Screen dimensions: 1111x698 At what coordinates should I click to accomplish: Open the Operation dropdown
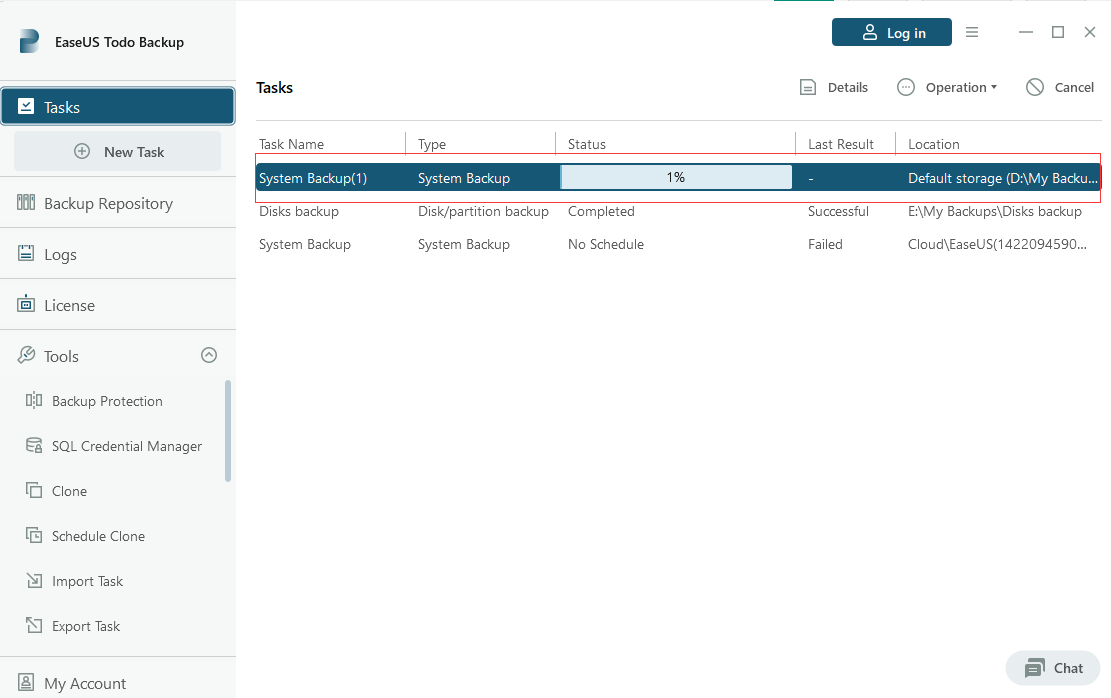(x=947, y=87)
